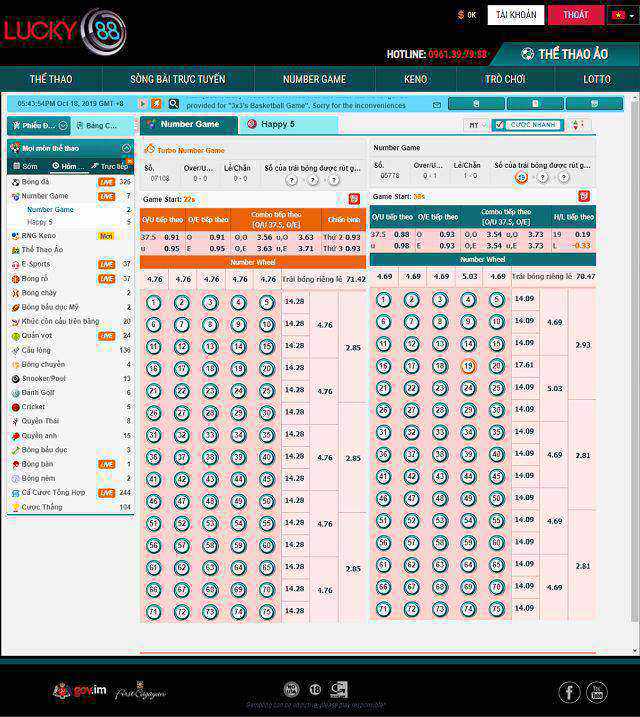Screen dimensions: 640x717
Task: Open the Vietnam flag language dropdown
Action: tap(623, 15)
